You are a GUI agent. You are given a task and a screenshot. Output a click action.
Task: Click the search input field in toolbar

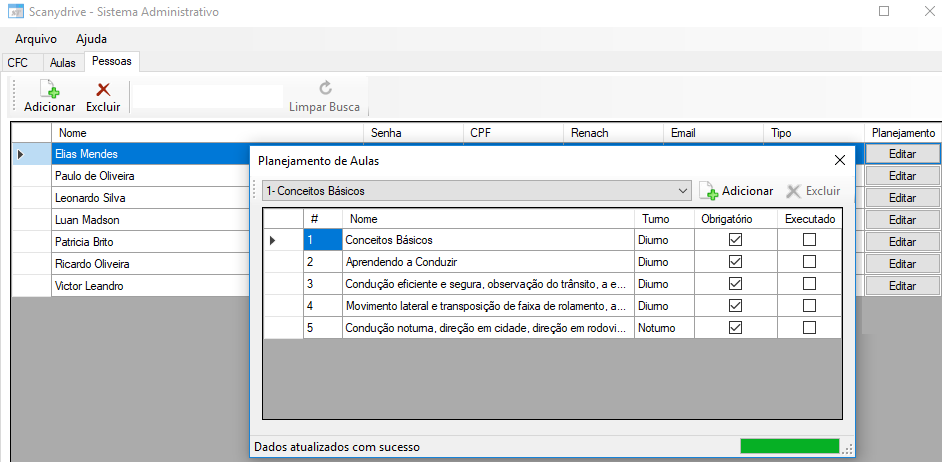coord(208,96)
